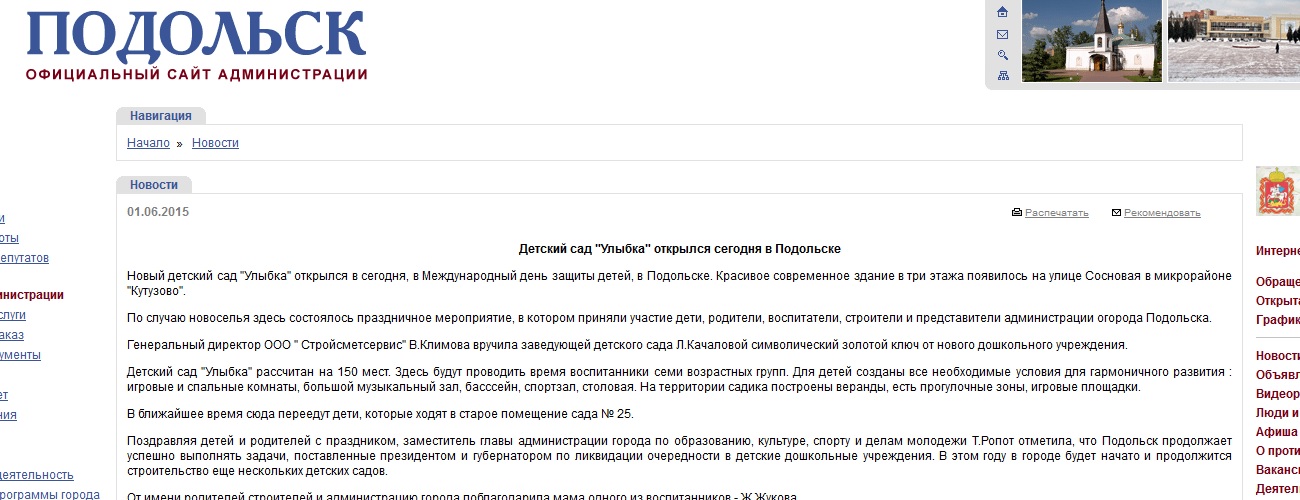Click the church photo thumbnail
Image resolution: width=1300 pixels, height=500 pixels.
[x=1091, y=40]
